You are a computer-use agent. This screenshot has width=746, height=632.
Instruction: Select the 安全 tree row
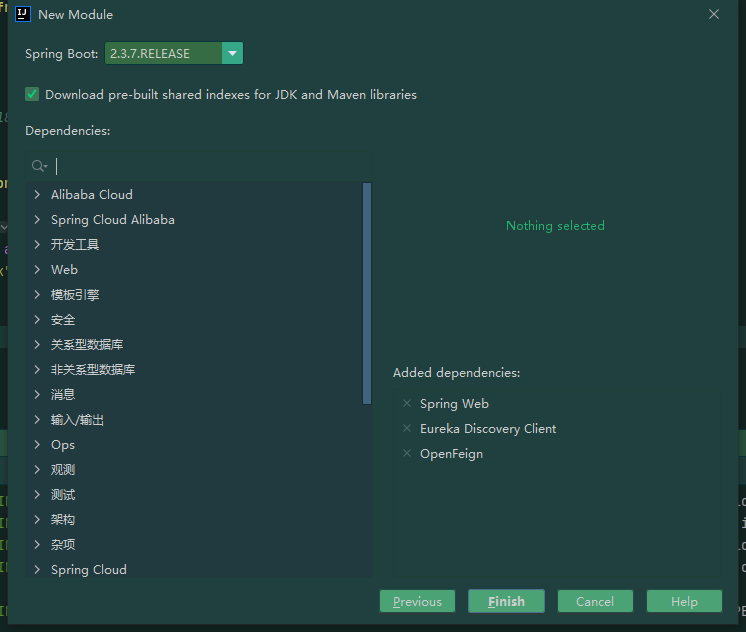click(x=194, y=319)
